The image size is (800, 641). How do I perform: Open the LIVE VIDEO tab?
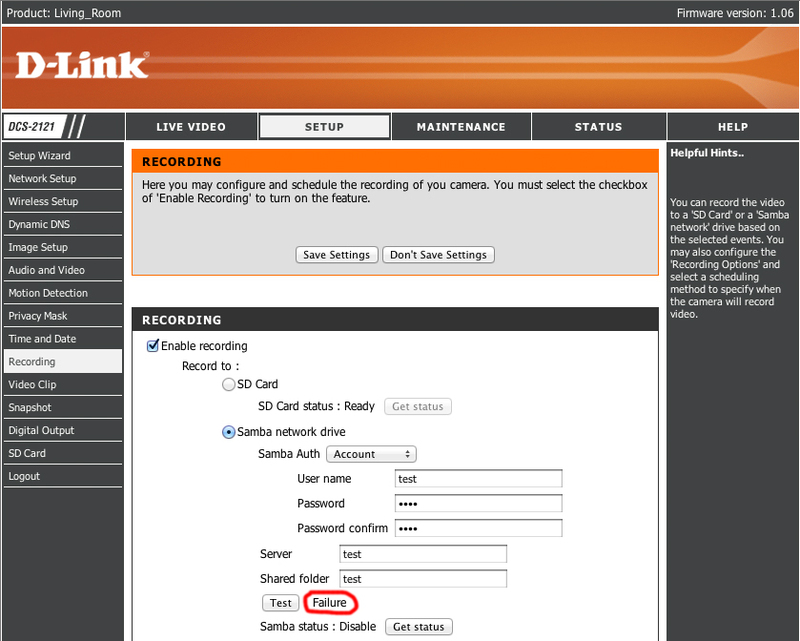[191, 127]
